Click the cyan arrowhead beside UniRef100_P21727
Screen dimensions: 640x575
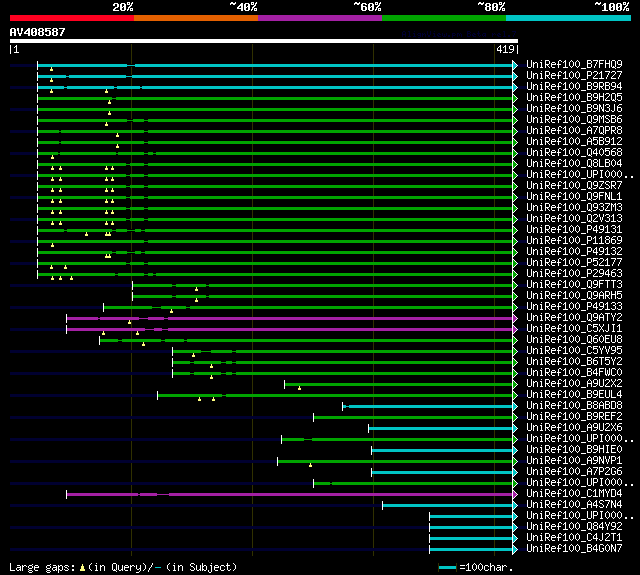pos(515,76)
